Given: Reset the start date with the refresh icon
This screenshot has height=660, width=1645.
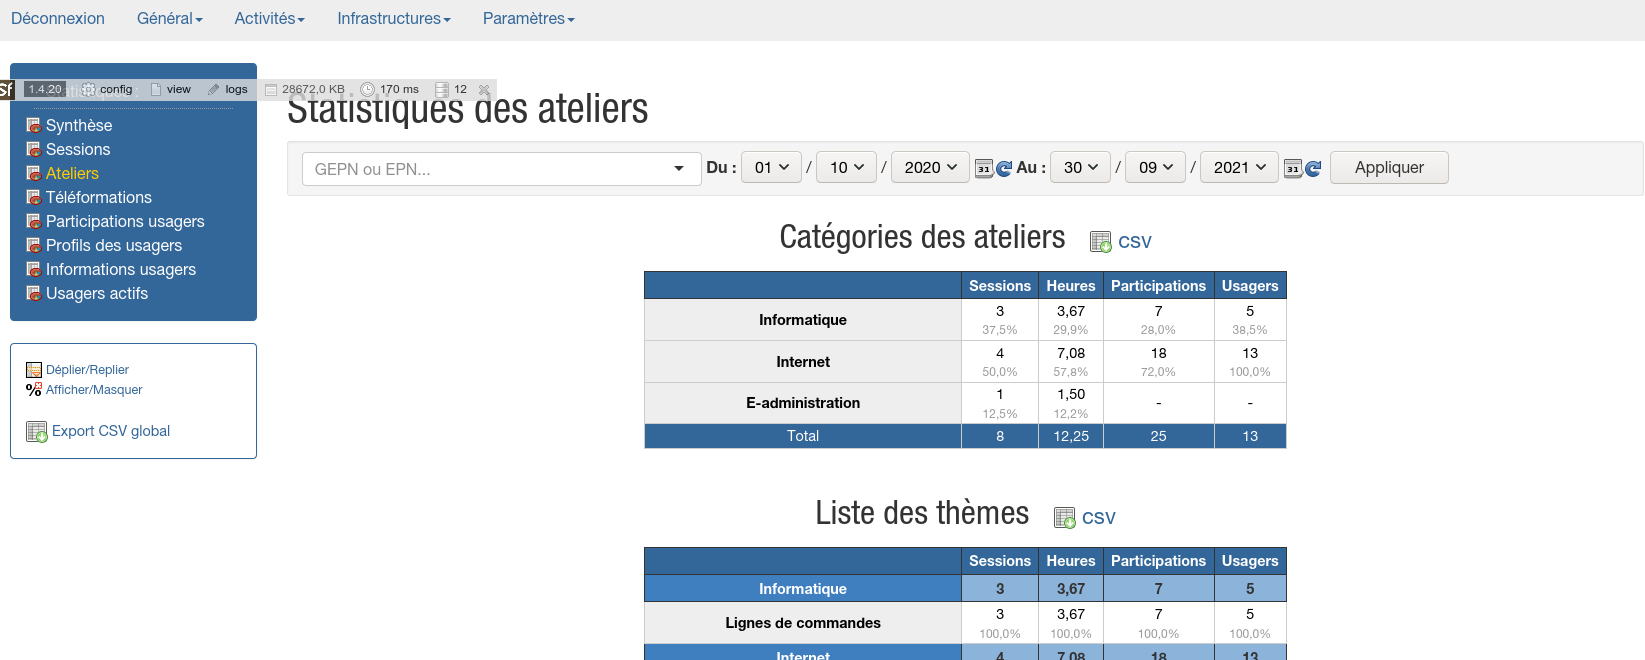Looking at the screenshot, I should point(1004,168).
